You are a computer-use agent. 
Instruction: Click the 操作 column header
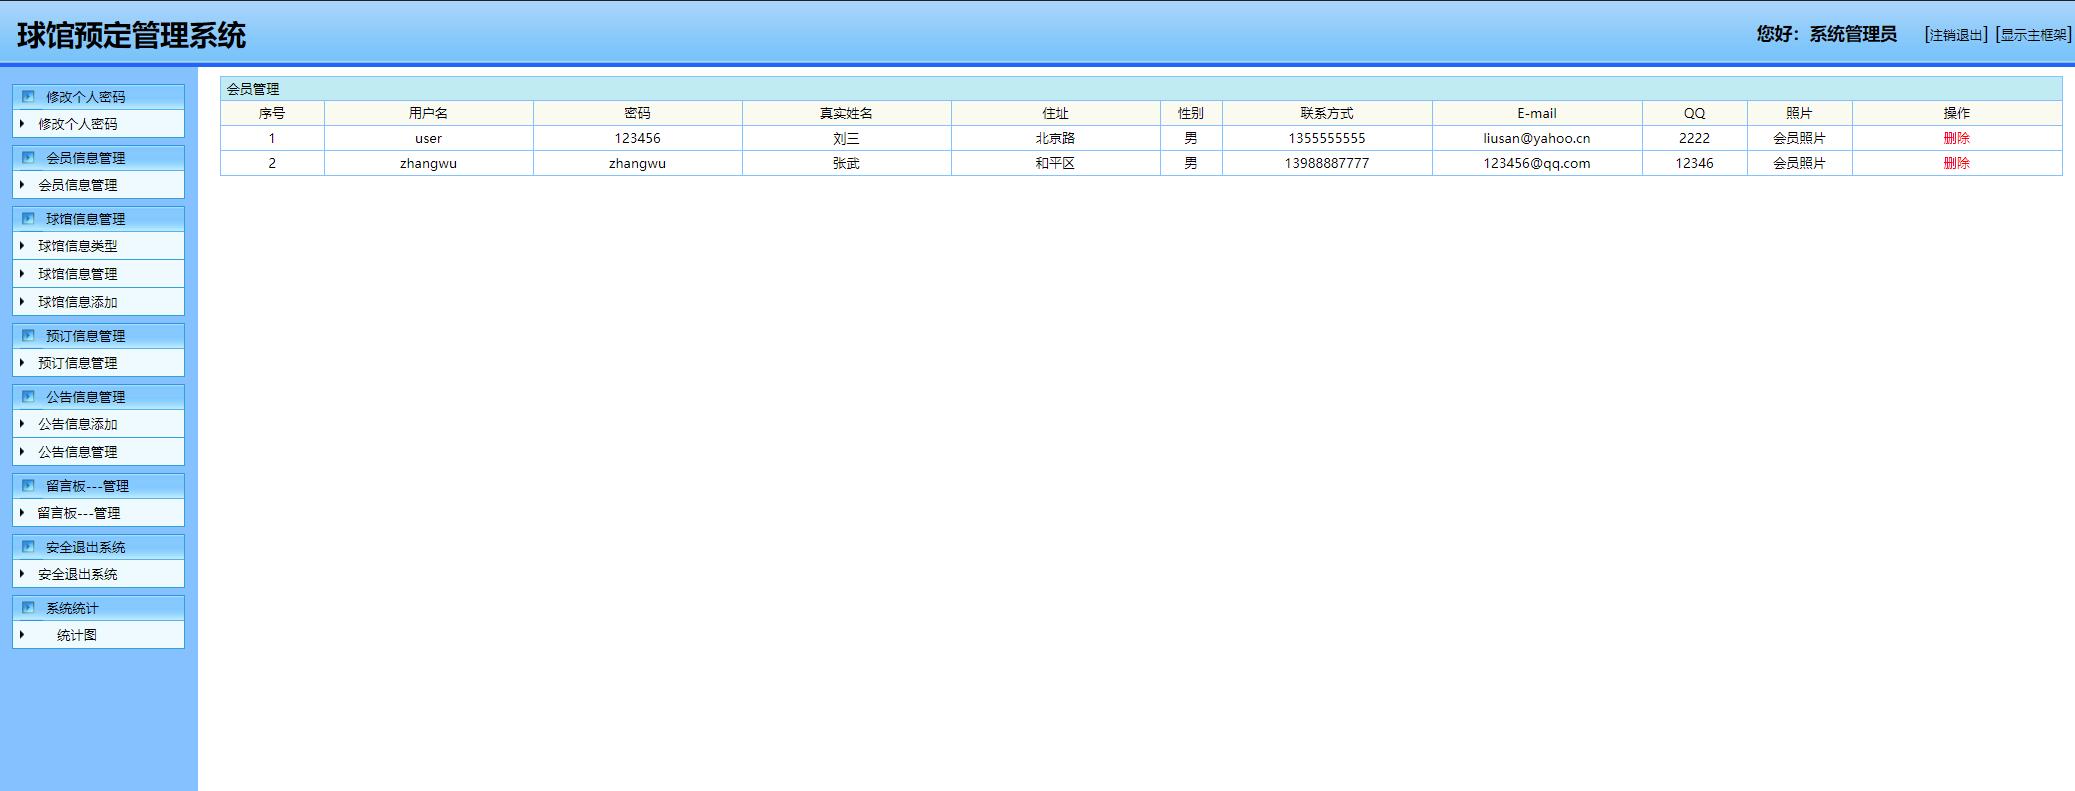pos(1957,113)
